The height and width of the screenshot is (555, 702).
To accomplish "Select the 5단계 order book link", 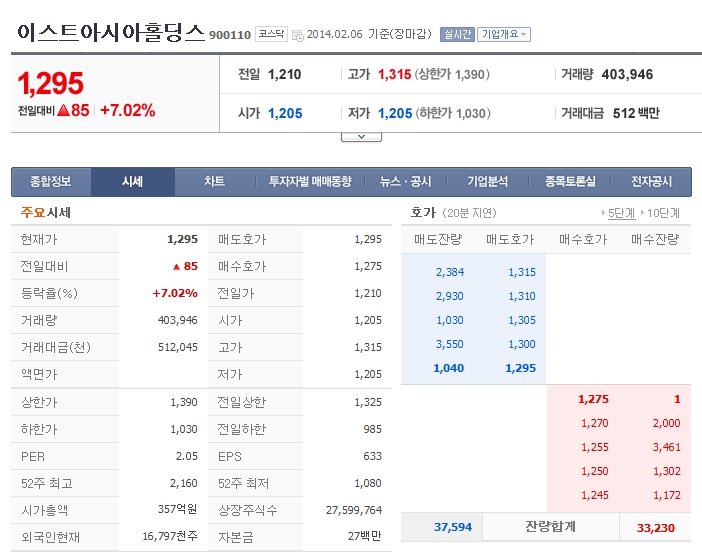I will pos(621,213).
